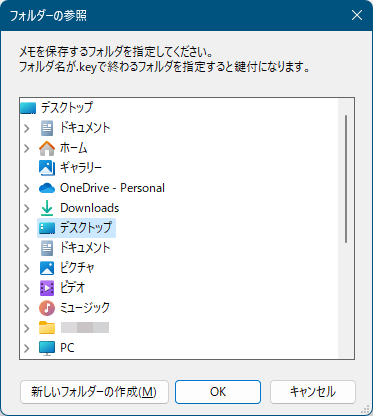Select the OneDrive cloud icon

[x=47, y=188]
